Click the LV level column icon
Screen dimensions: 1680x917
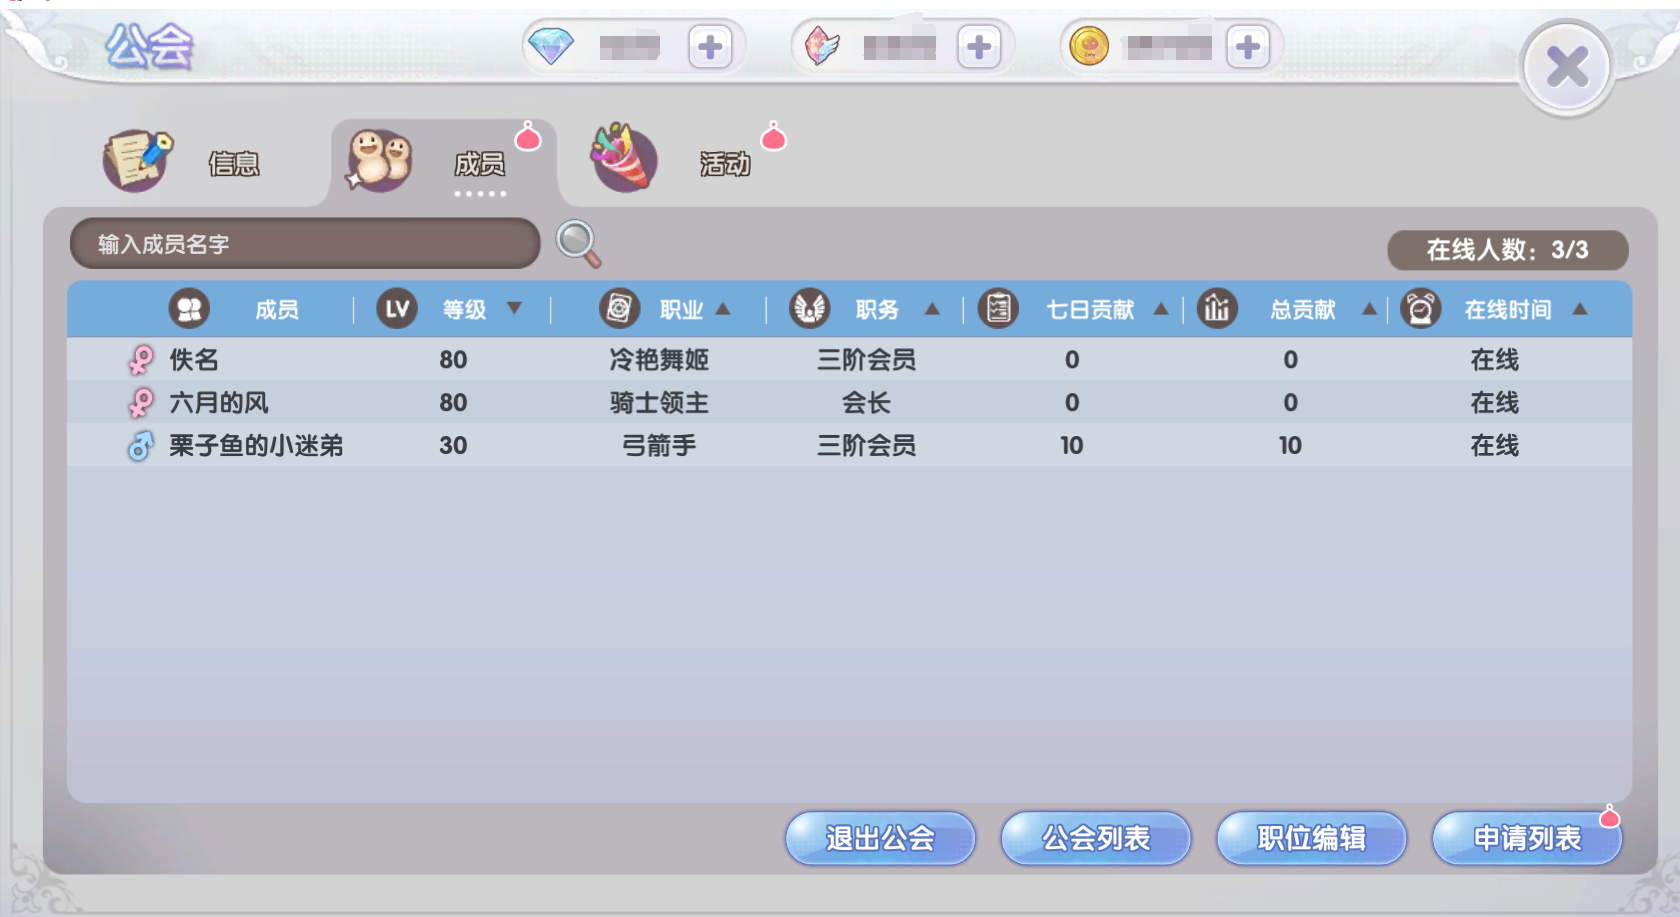coord(397,309)
